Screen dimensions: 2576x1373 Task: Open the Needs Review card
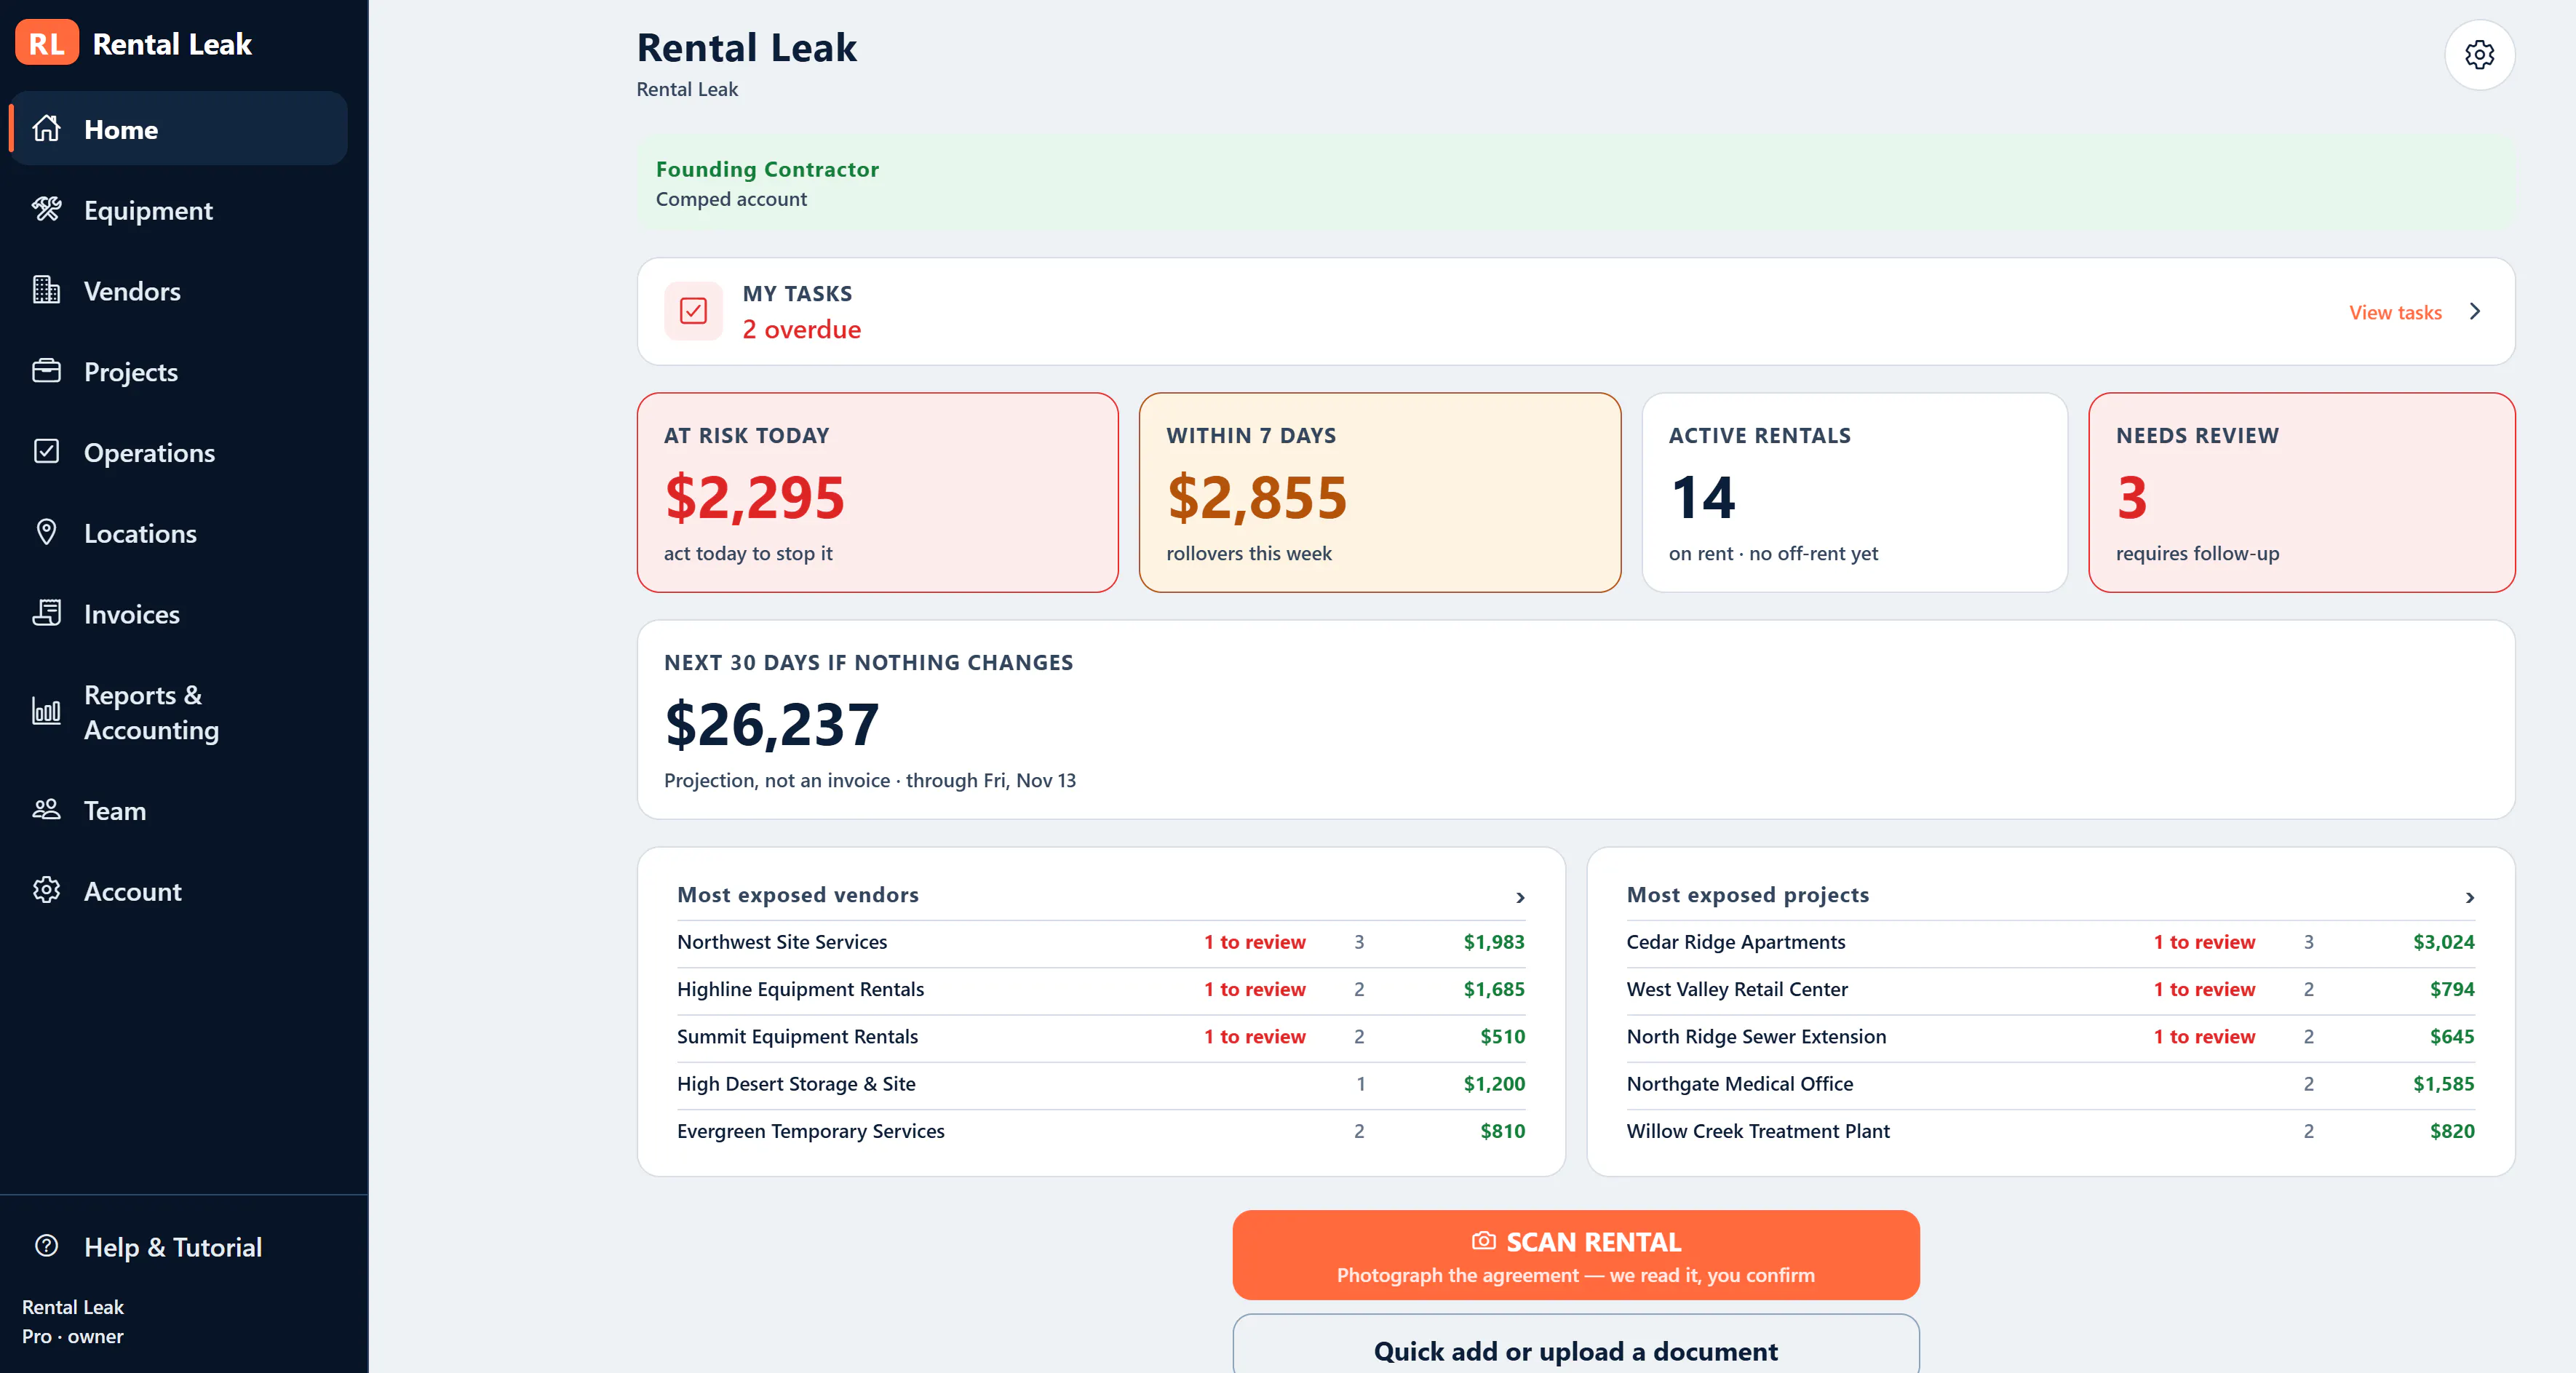coord(2301,492)
